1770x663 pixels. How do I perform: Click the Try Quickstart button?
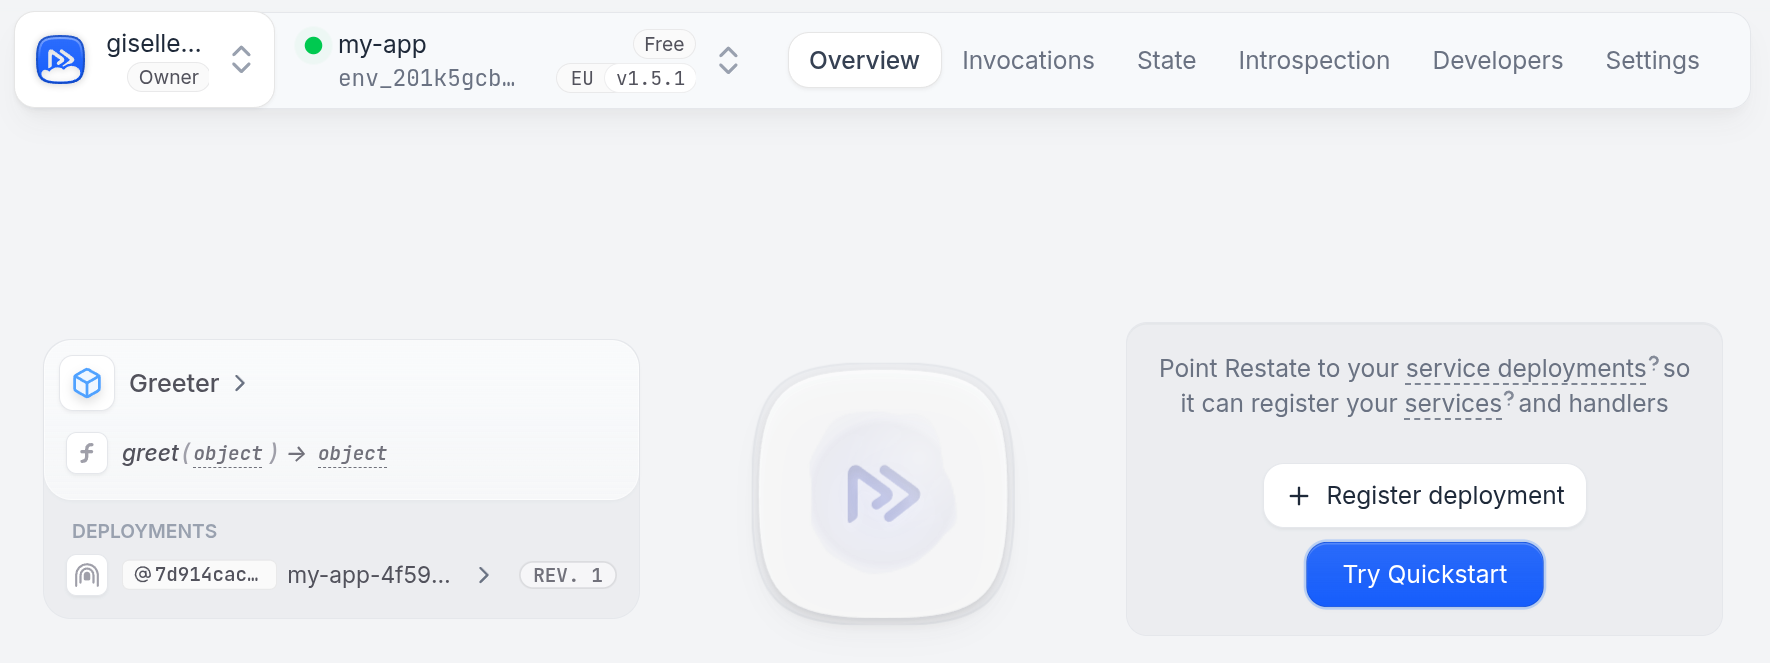[x=1425, y=574]
